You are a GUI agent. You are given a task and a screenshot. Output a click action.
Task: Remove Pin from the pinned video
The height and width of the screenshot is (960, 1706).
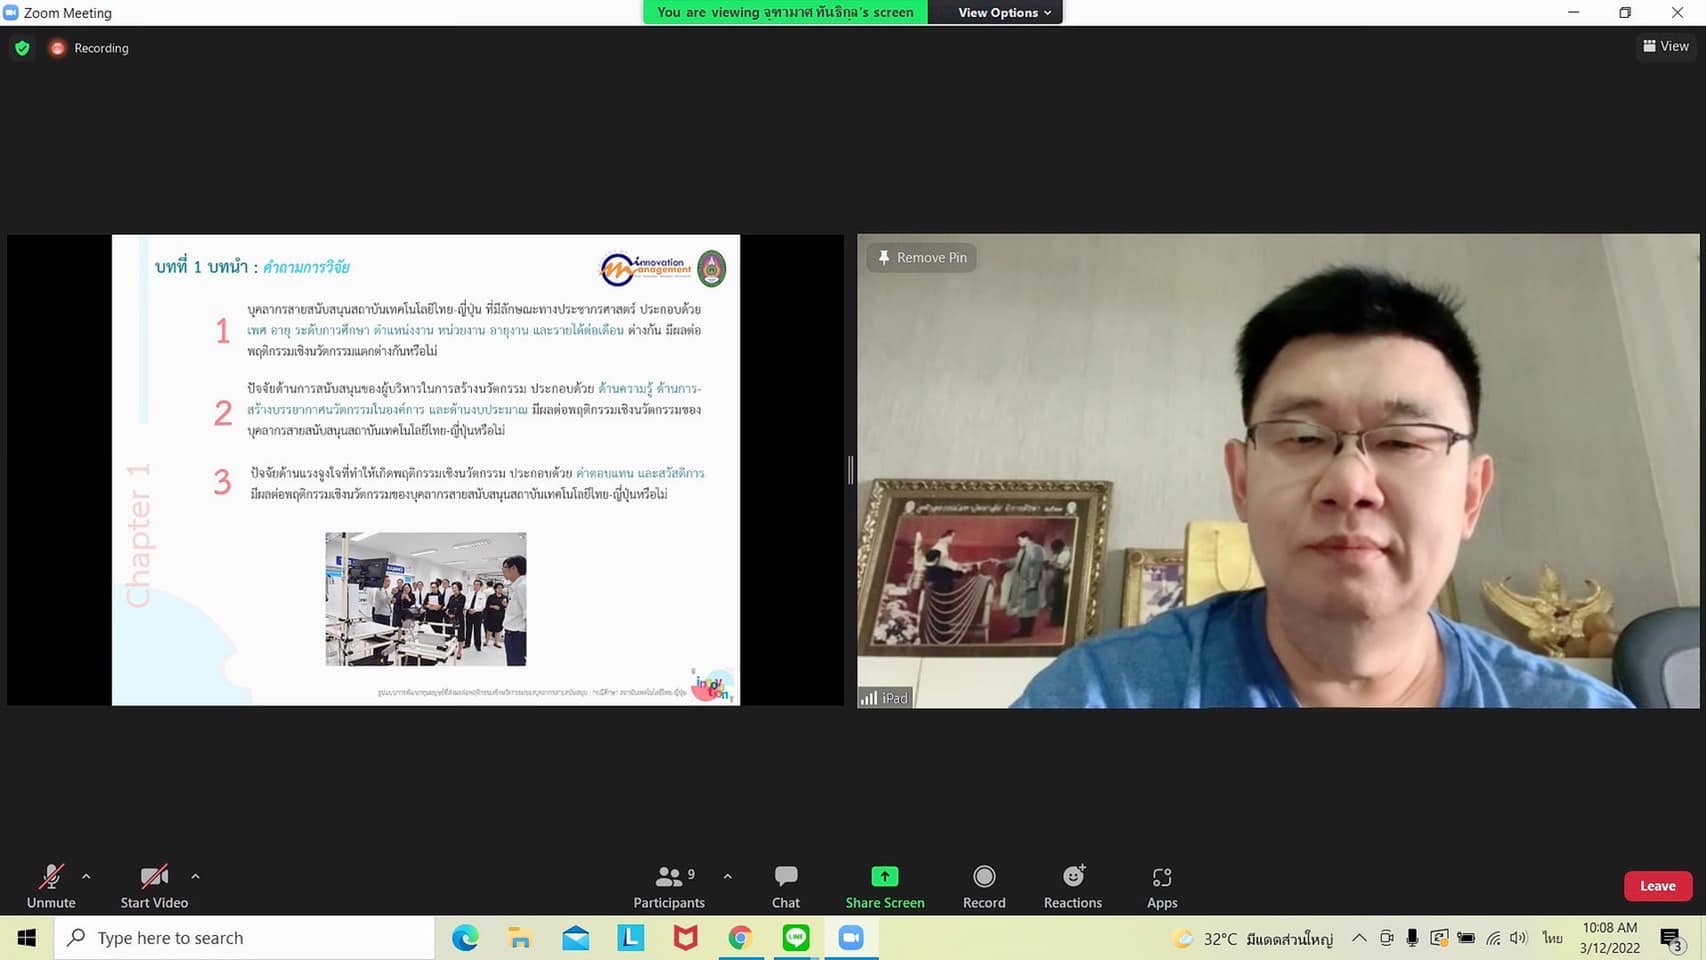tap(921, 257)
